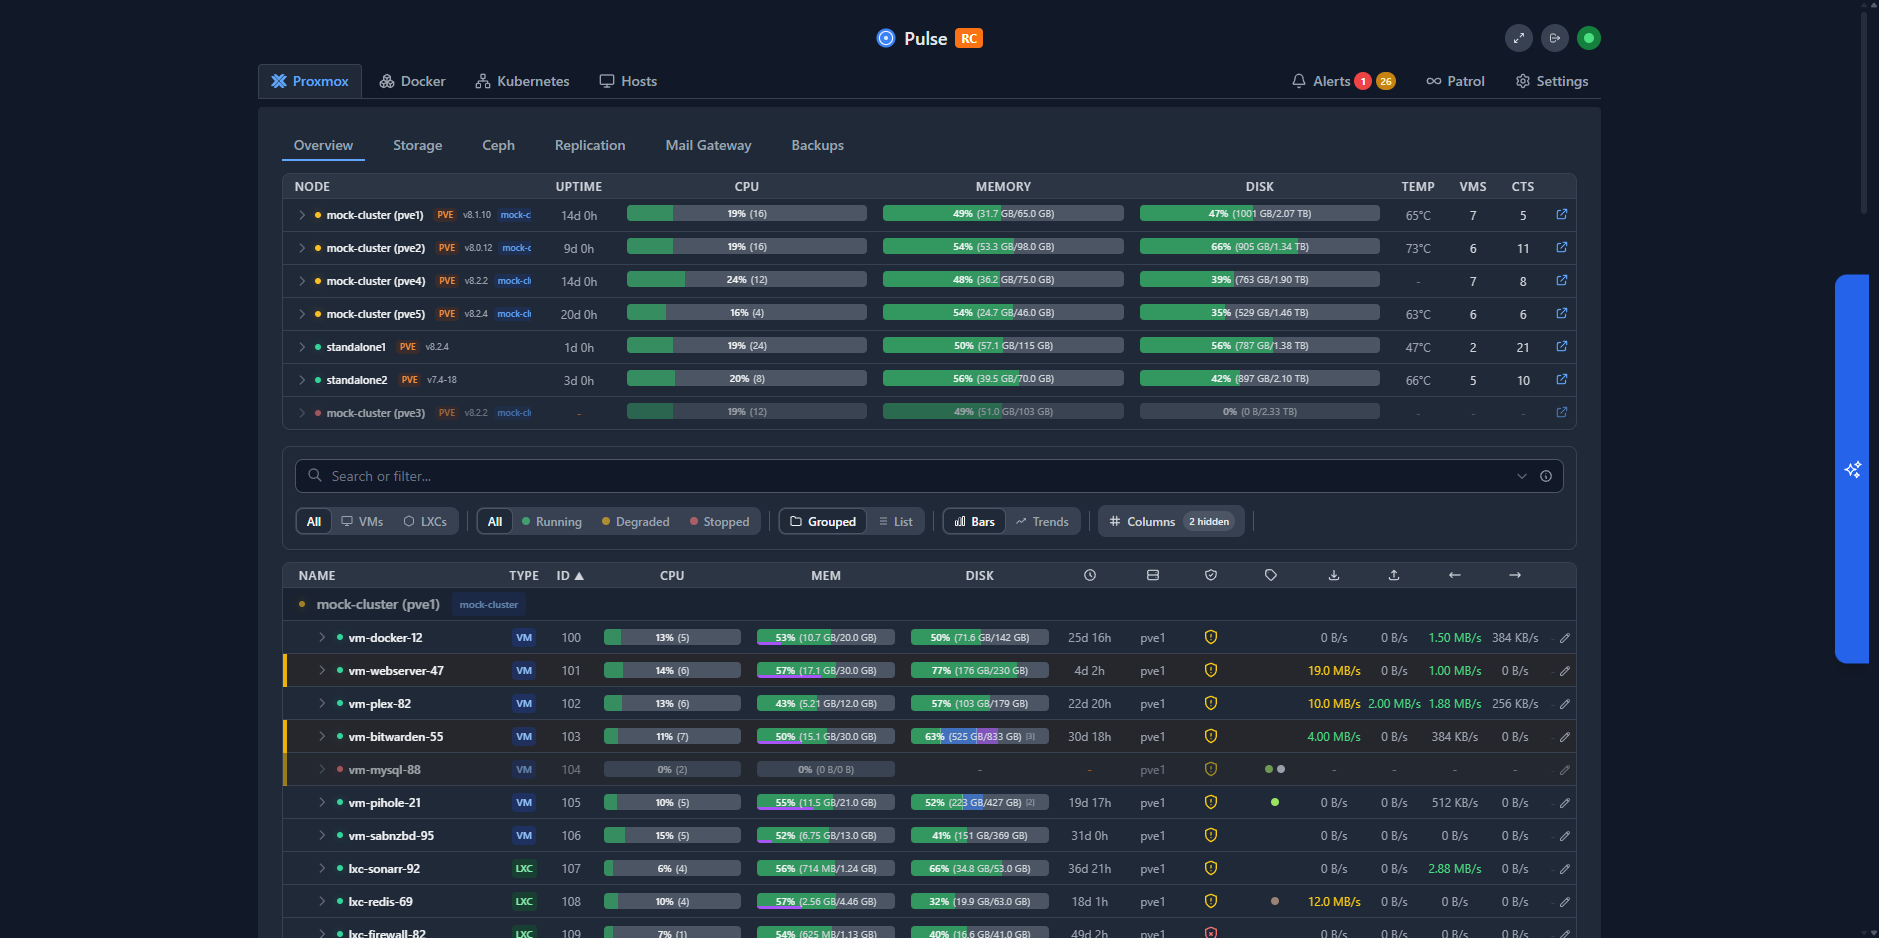Screen dimensions: 1879x938
Task: Focus the Search or filter input
Action: point(928,476)
